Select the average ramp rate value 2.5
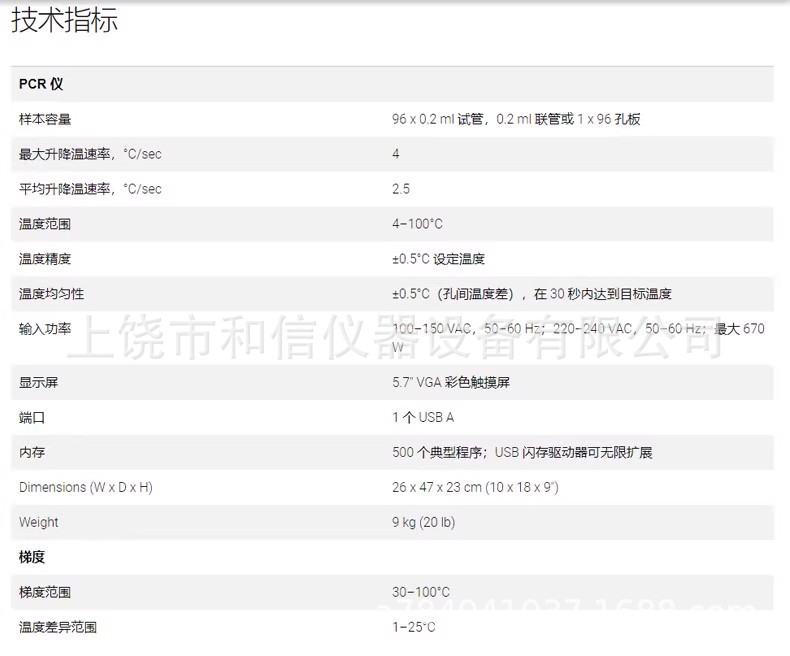 [x=401, y=189]
